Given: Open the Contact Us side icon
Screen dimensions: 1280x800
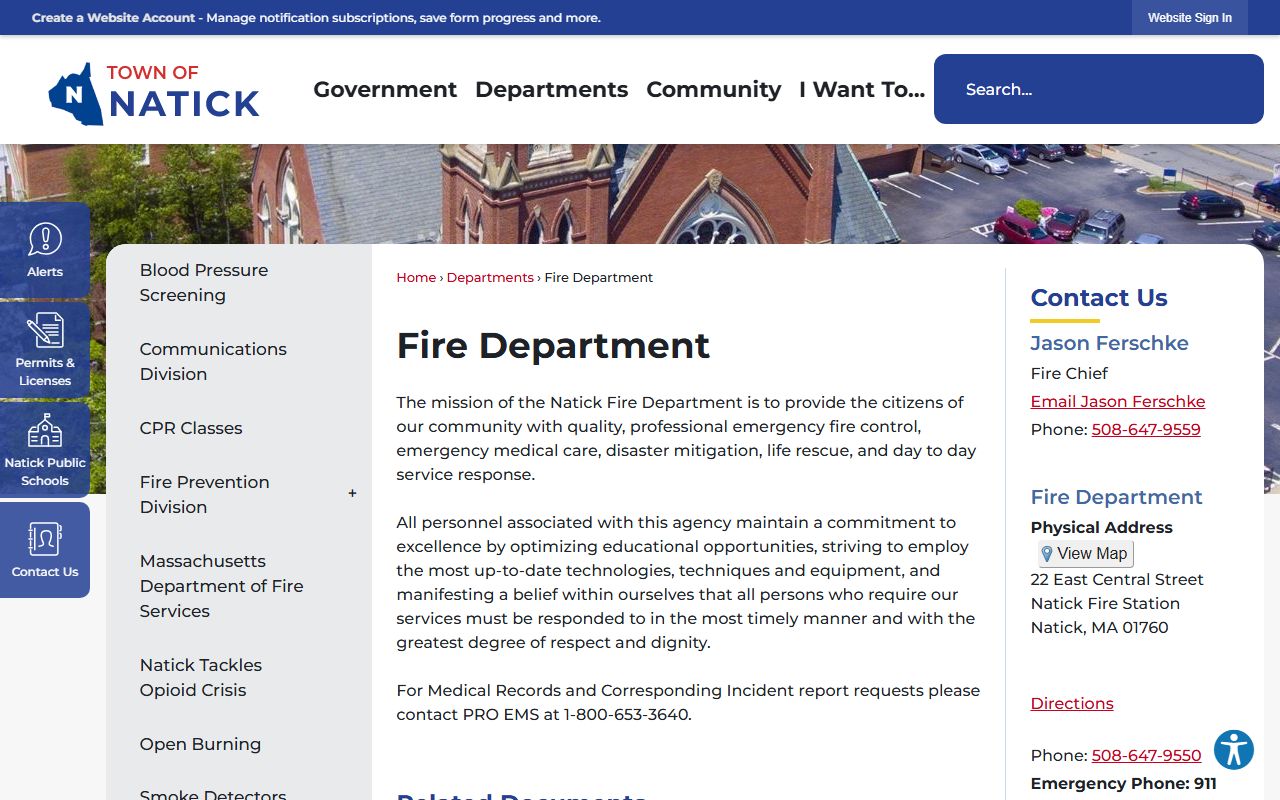Looking at the screenshot, I should [x=45, y=550].
